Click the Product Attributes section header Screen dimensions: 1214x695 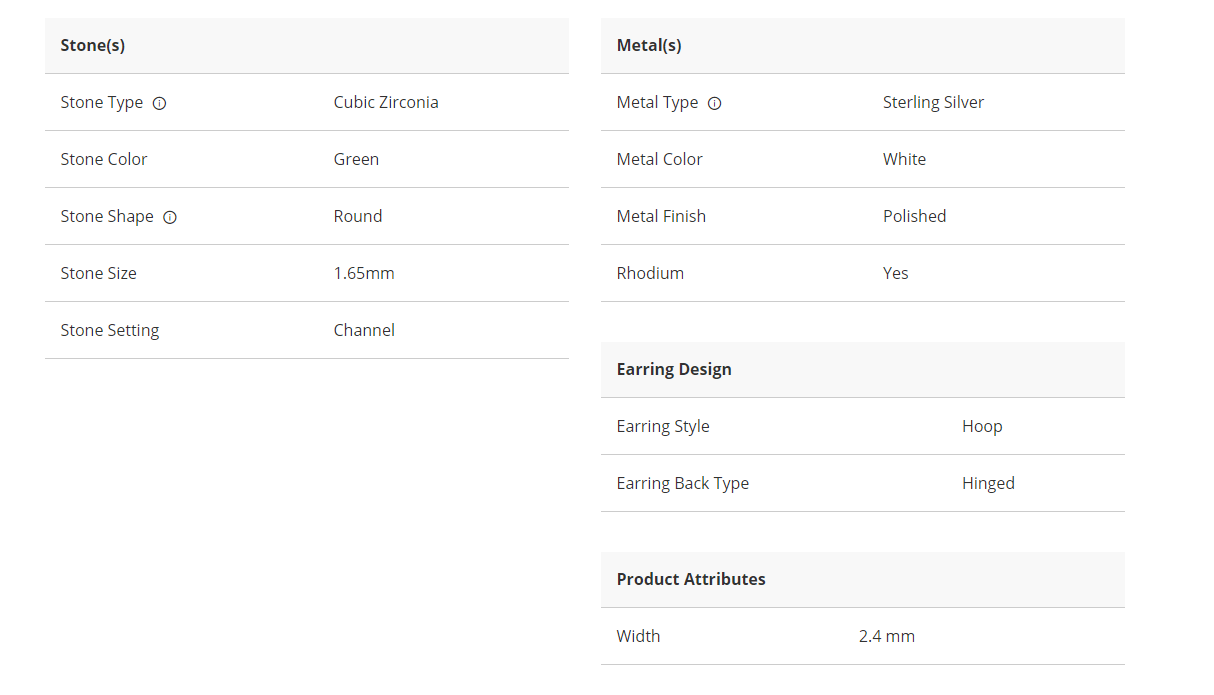691,579
